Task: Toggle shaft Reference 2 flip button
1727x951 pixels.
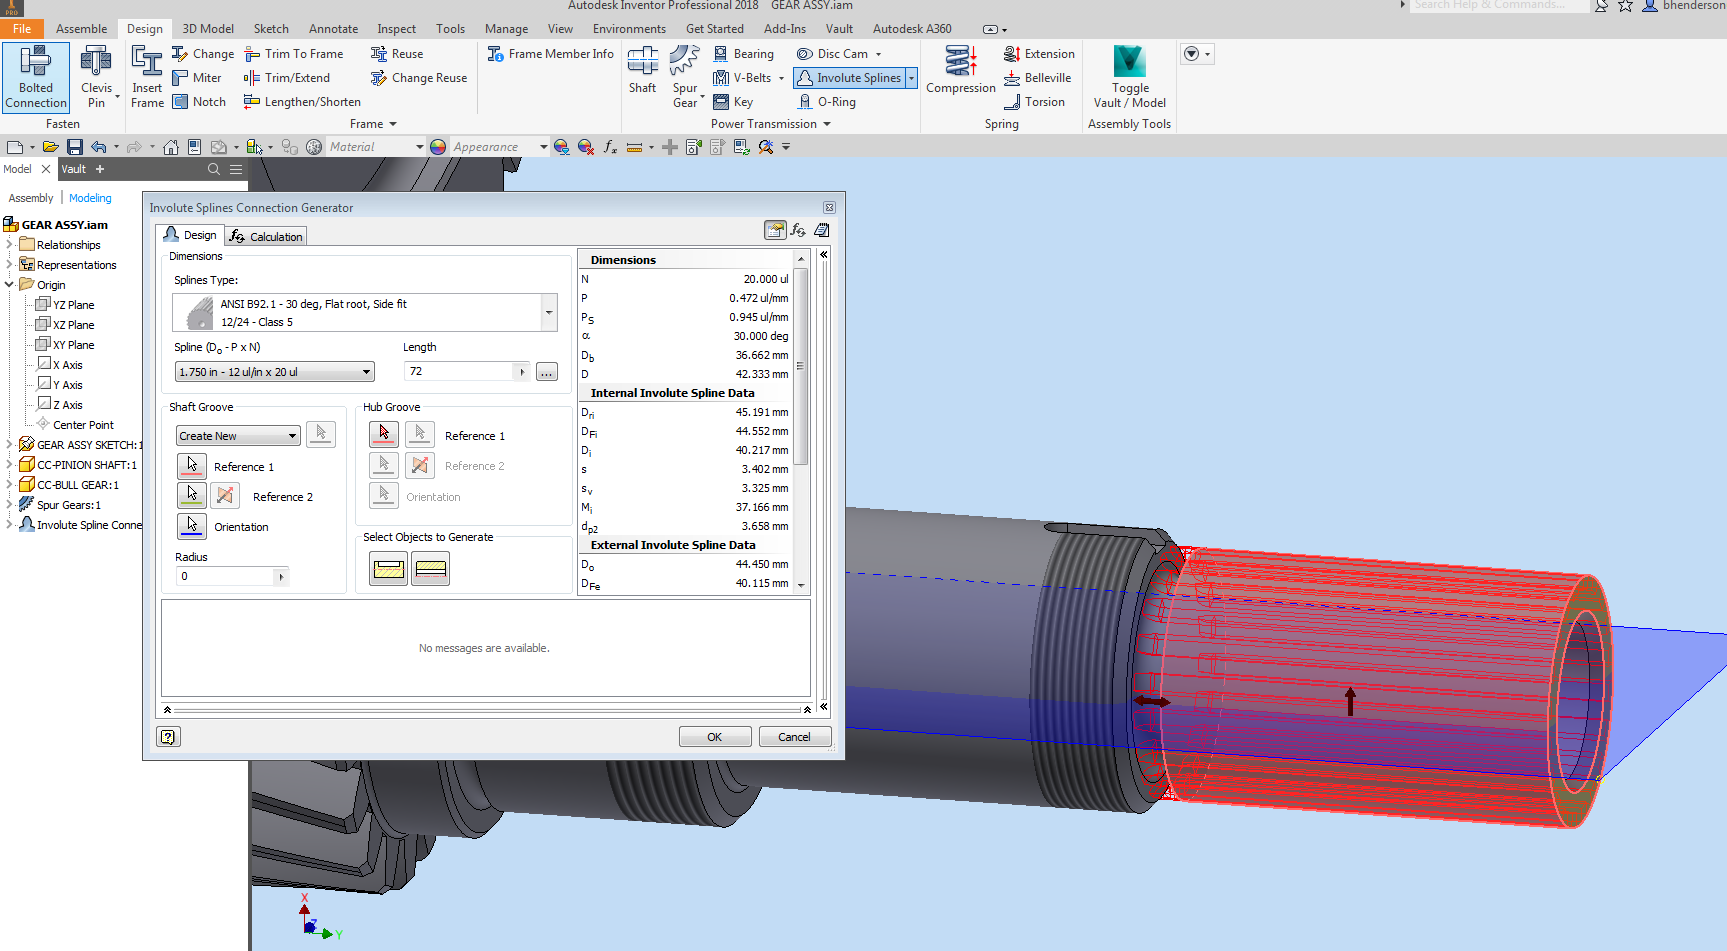Action: 225,495
